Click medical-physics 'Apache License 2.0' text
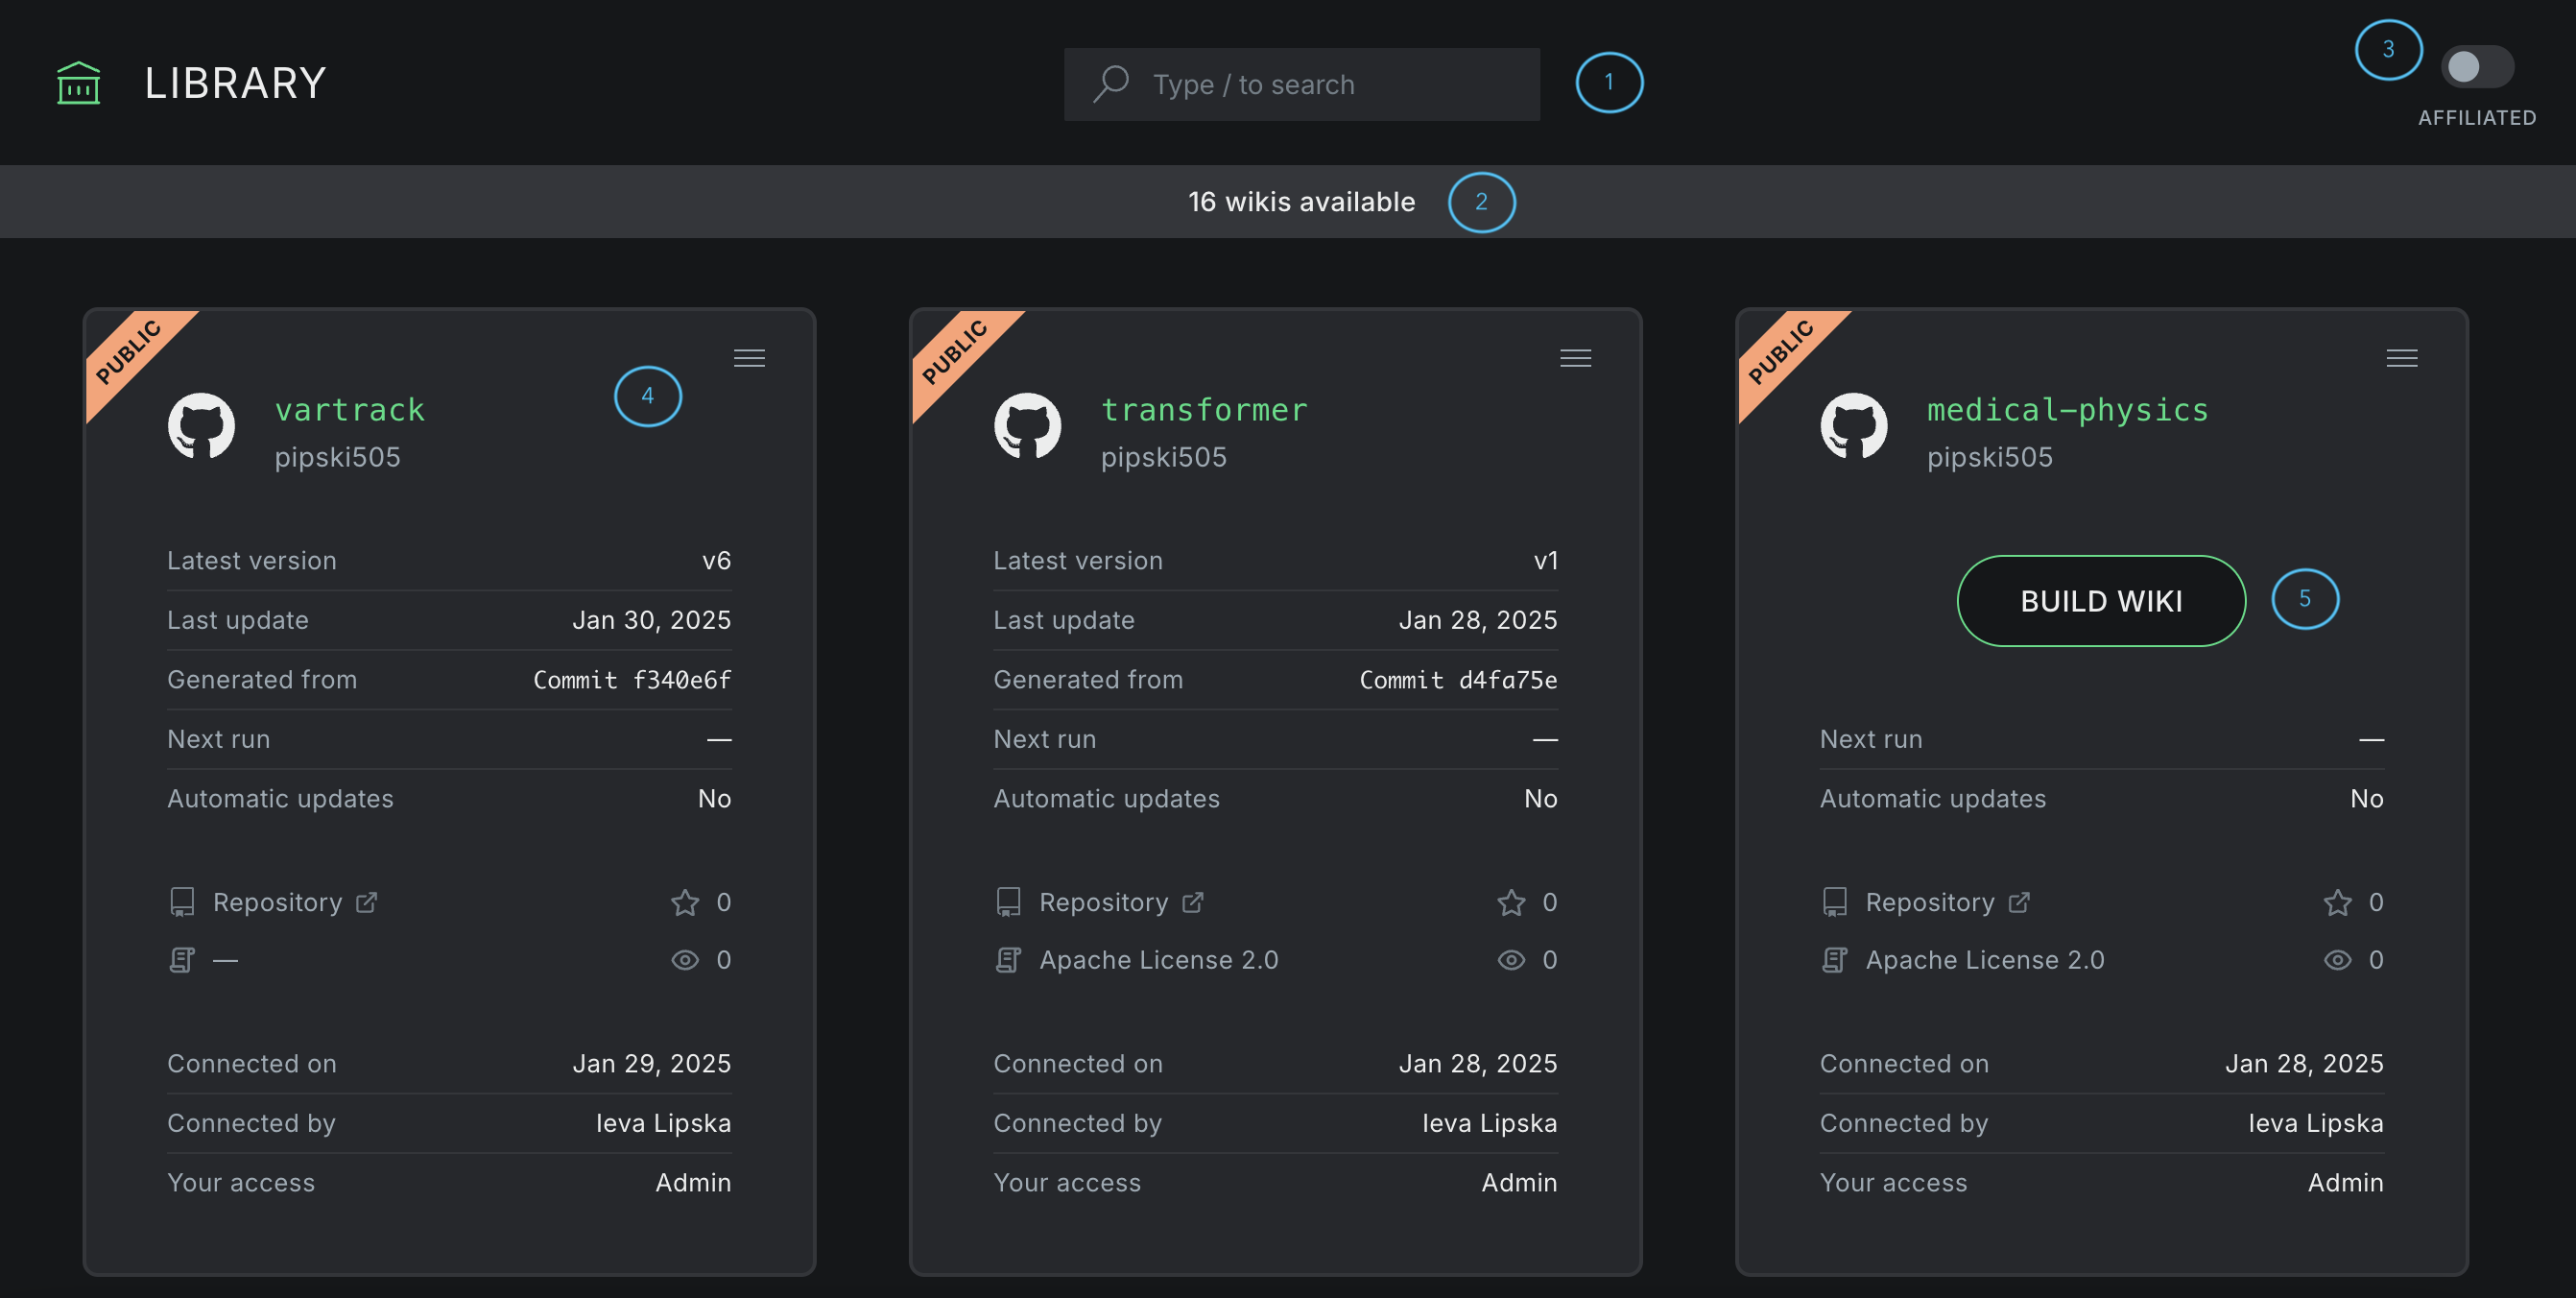 [1985, 960]
